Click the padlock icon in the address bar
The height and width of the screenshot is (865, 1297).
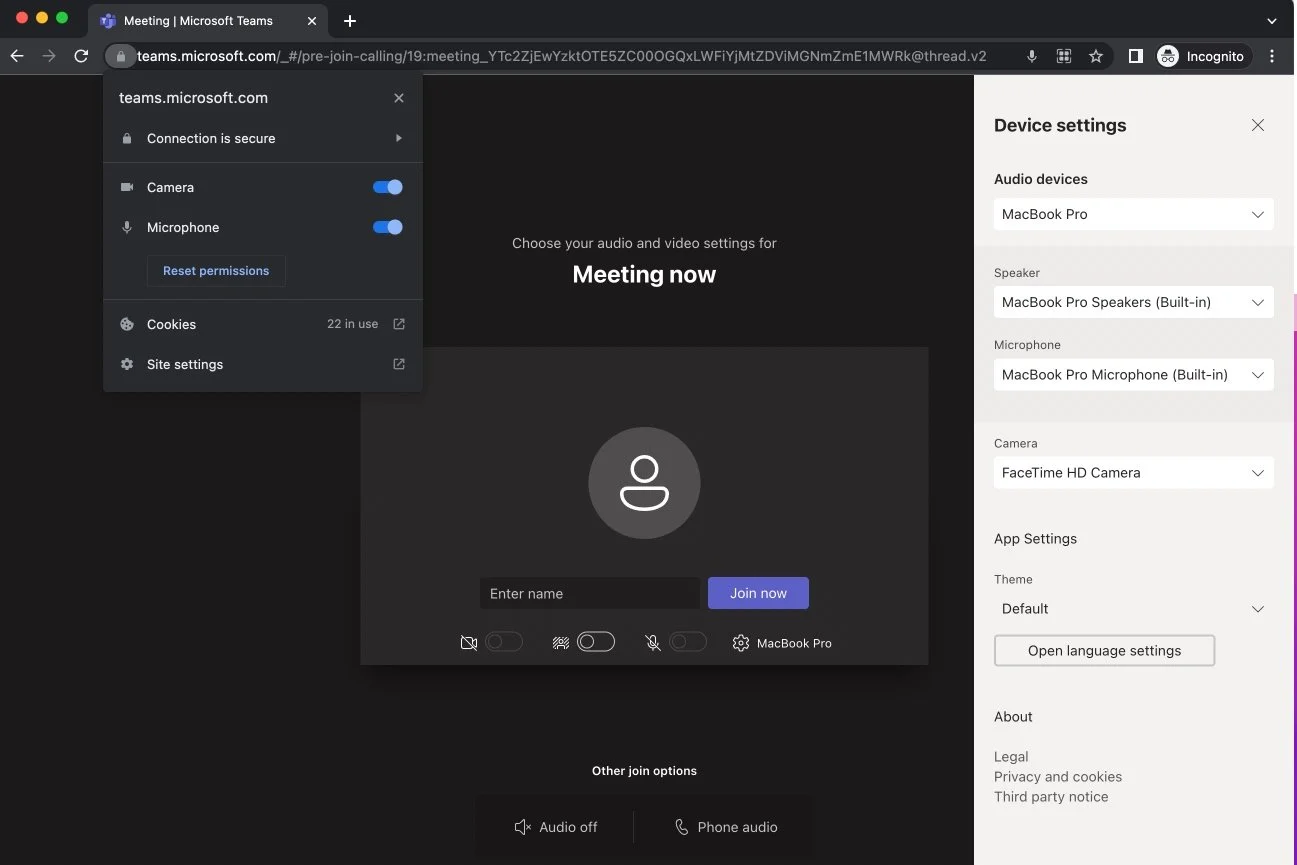tap(120, 56)
